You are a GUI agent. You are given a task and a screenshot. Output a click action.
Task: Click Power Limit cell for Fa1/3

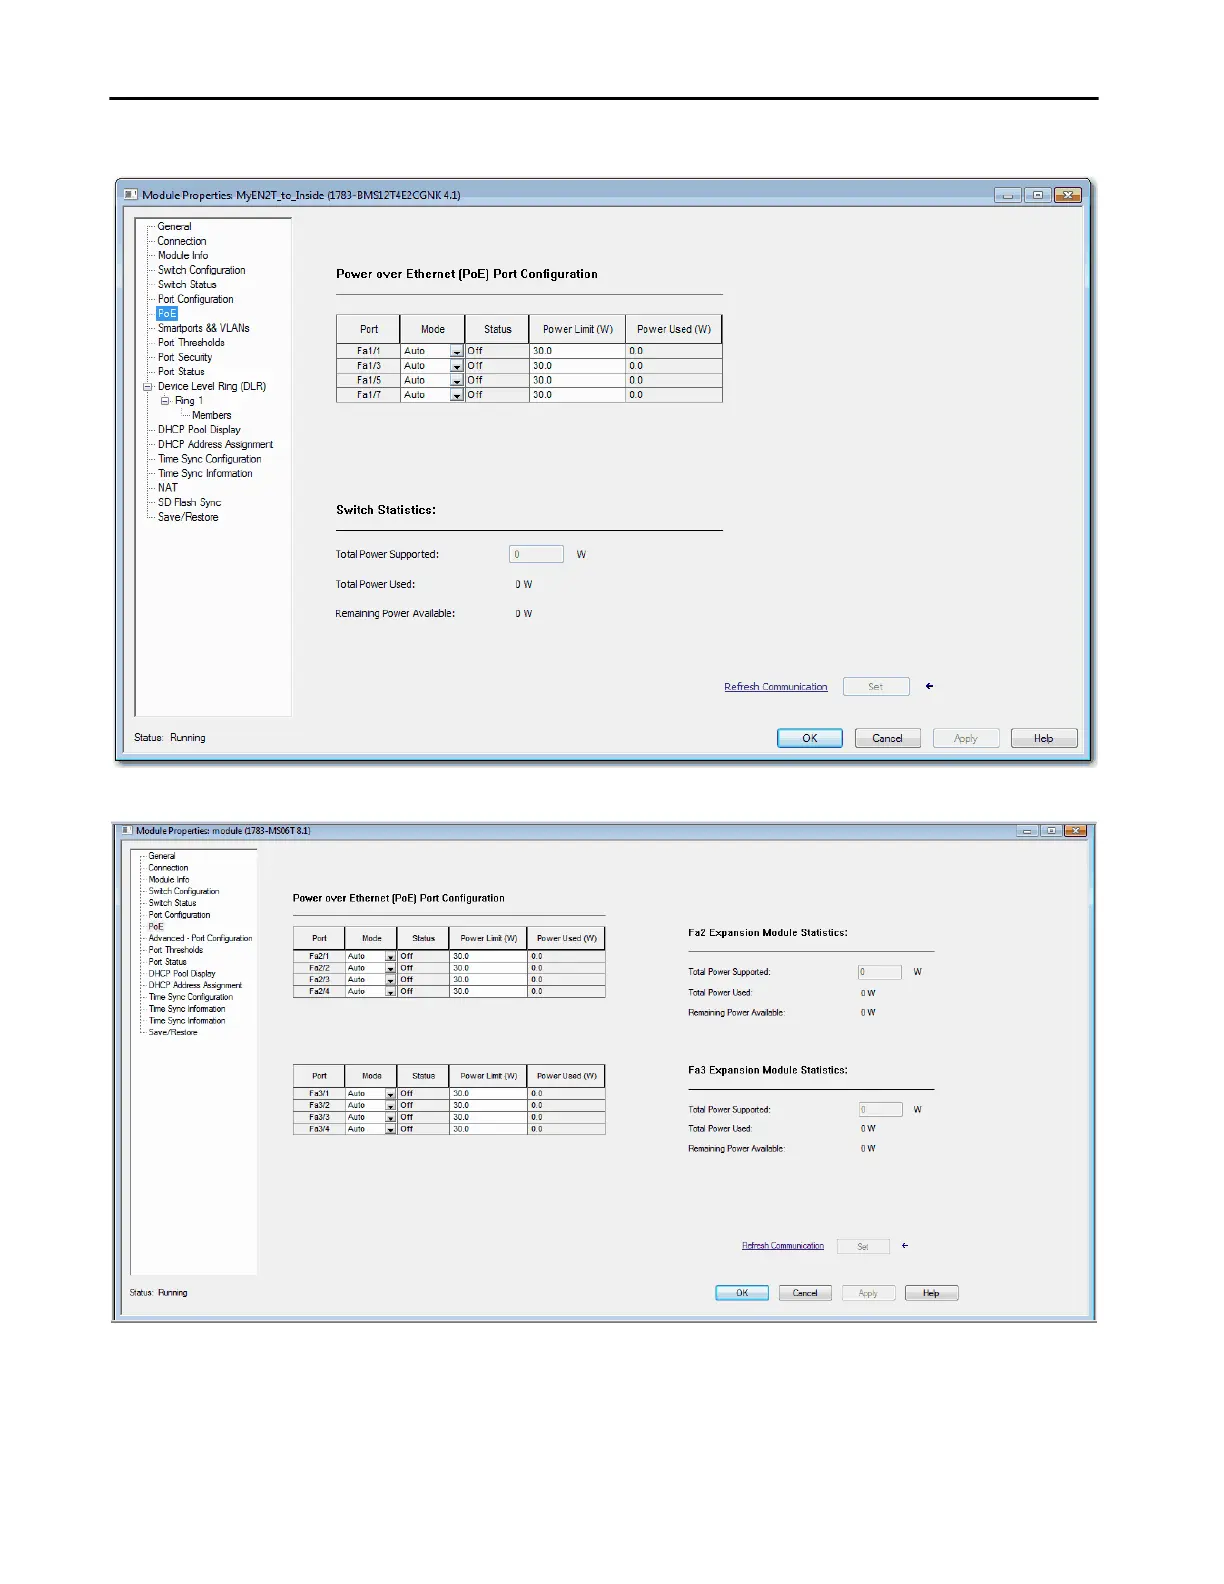pyautogui.click(x=577, y=366)
